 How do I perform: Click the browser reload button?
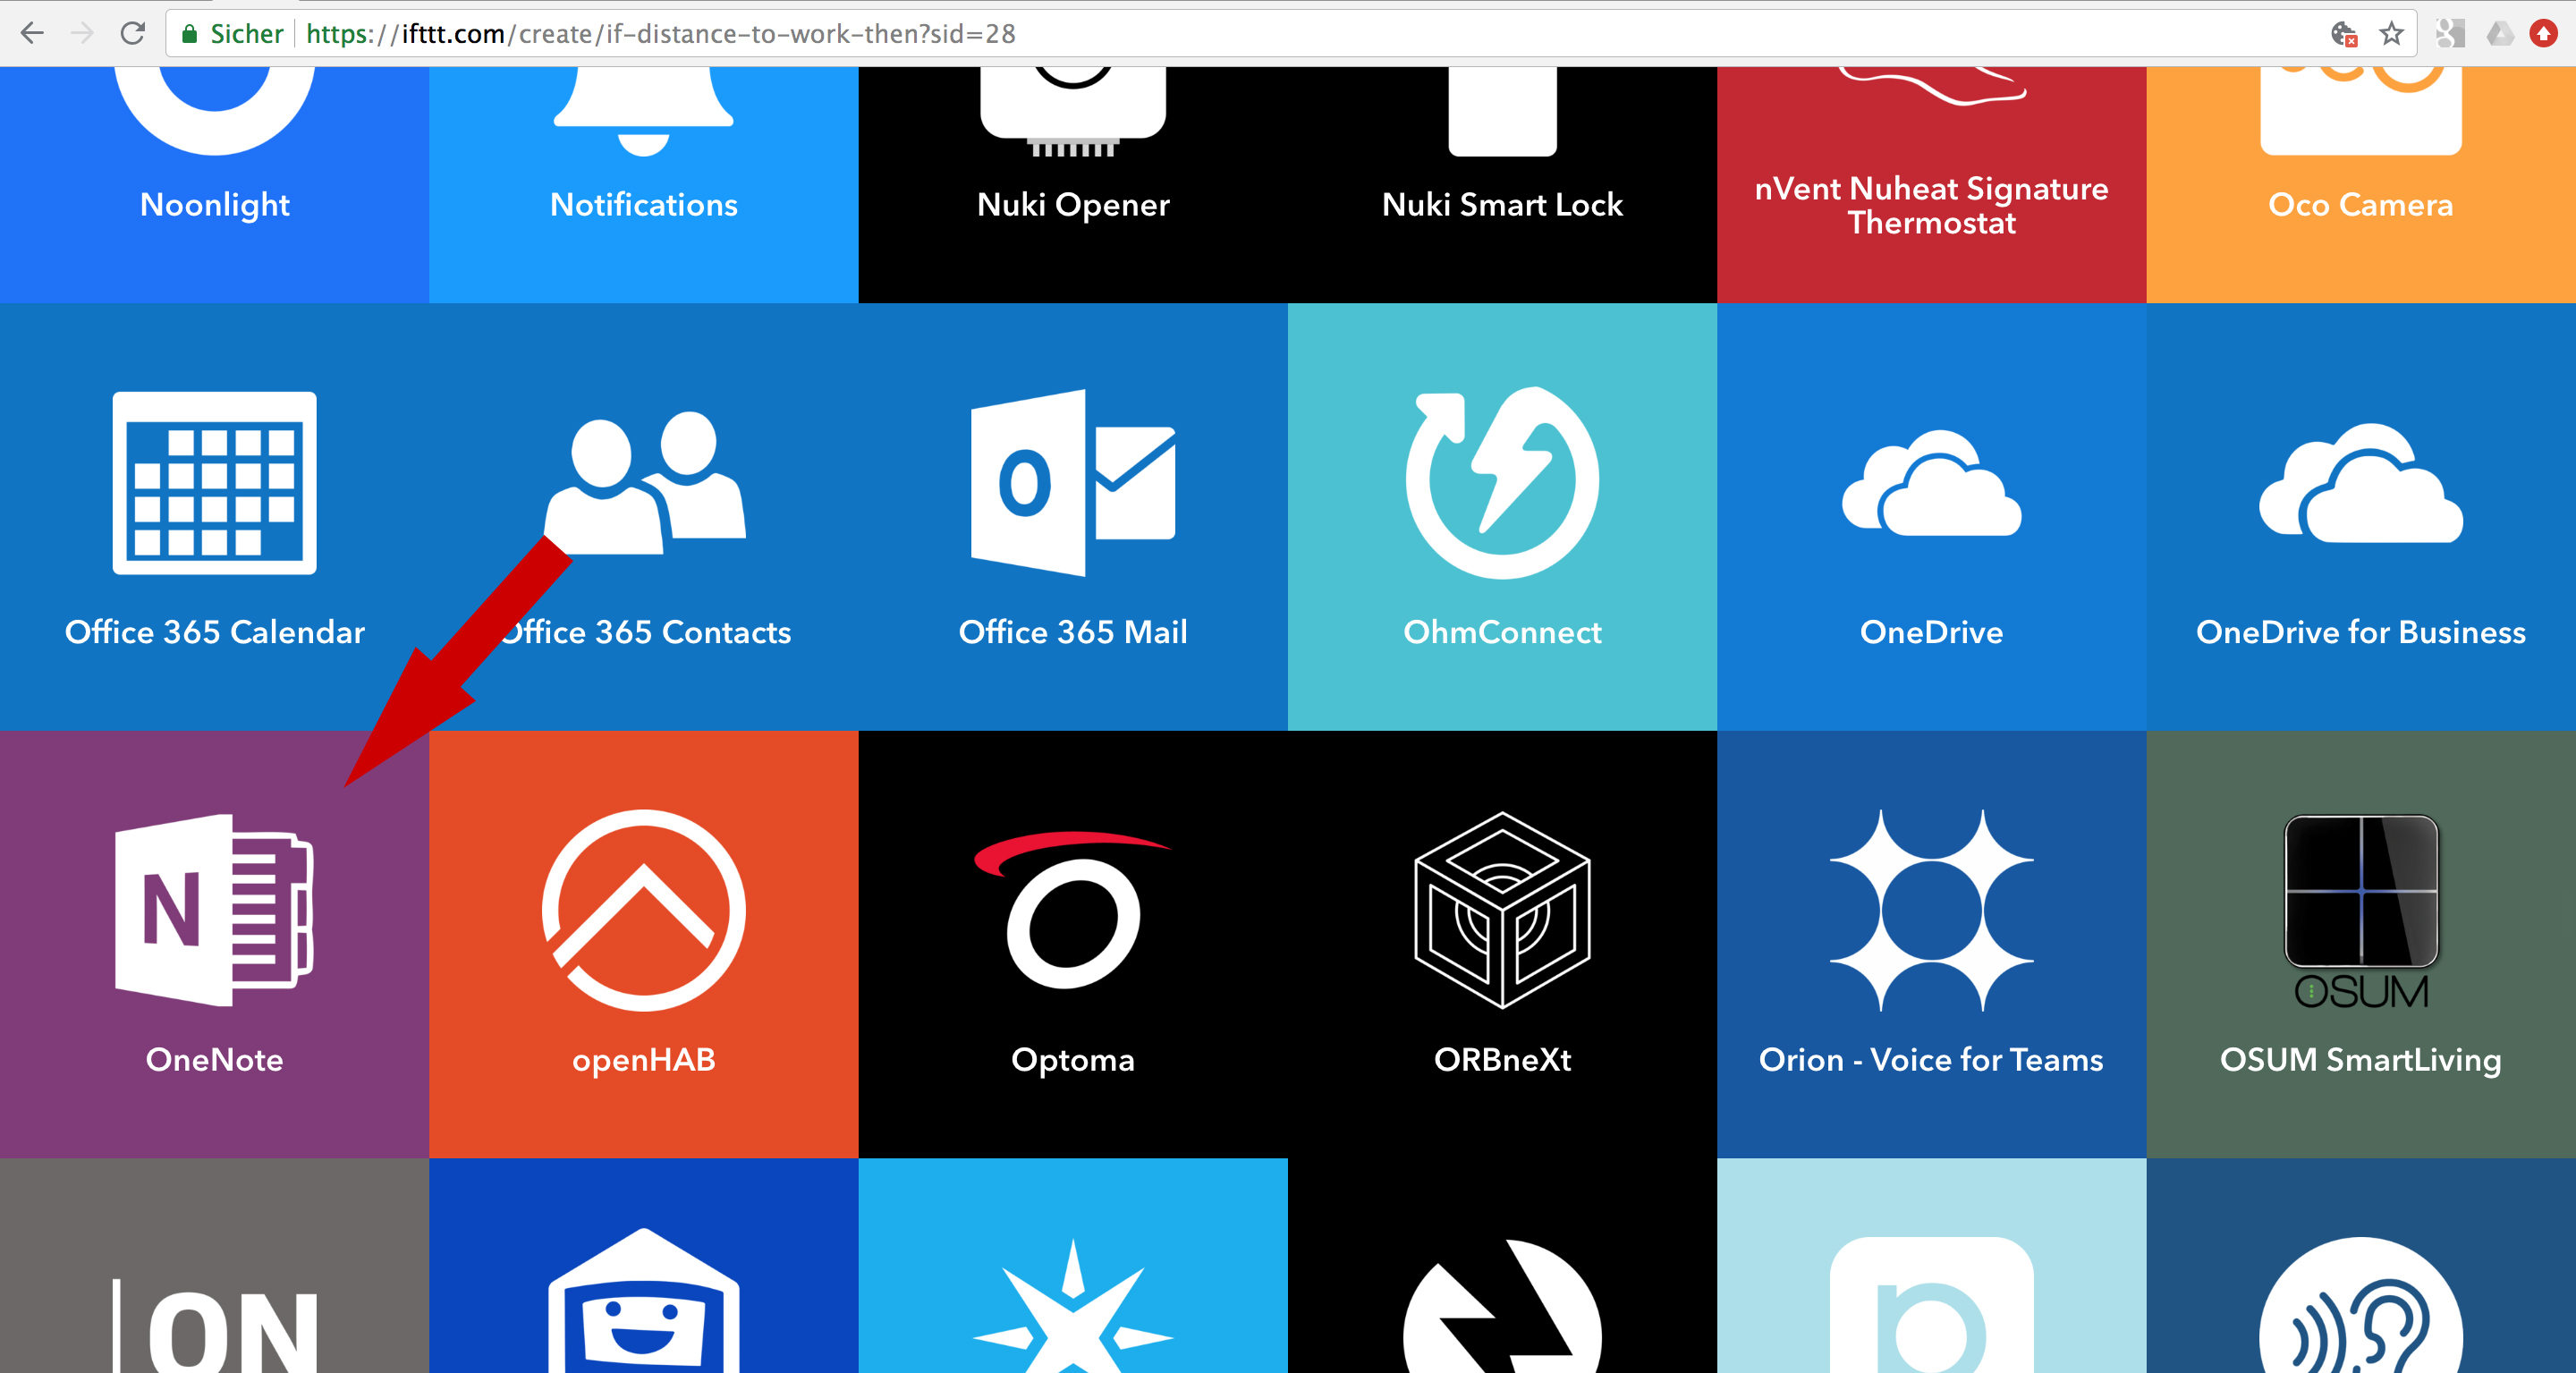click(132, 34)
